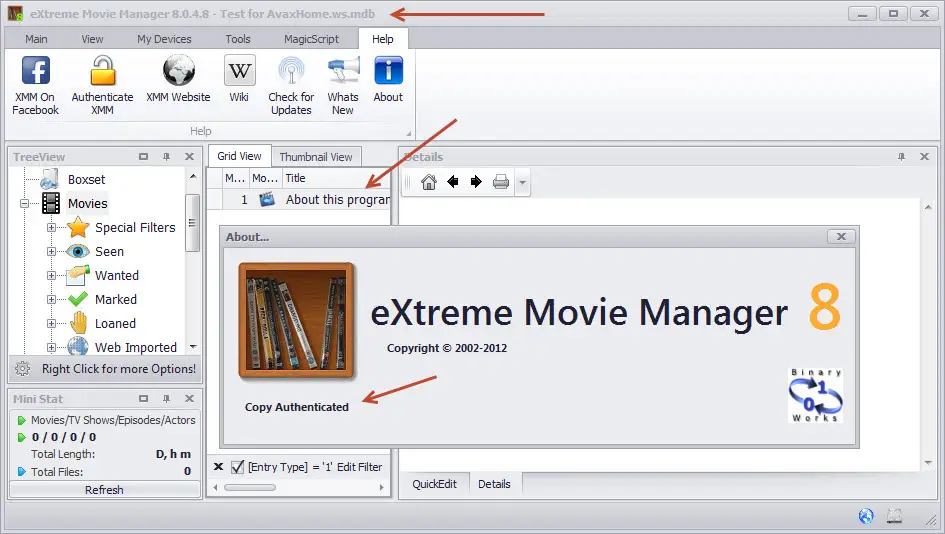Open the Help group dialog launcher

click(409, 134)
